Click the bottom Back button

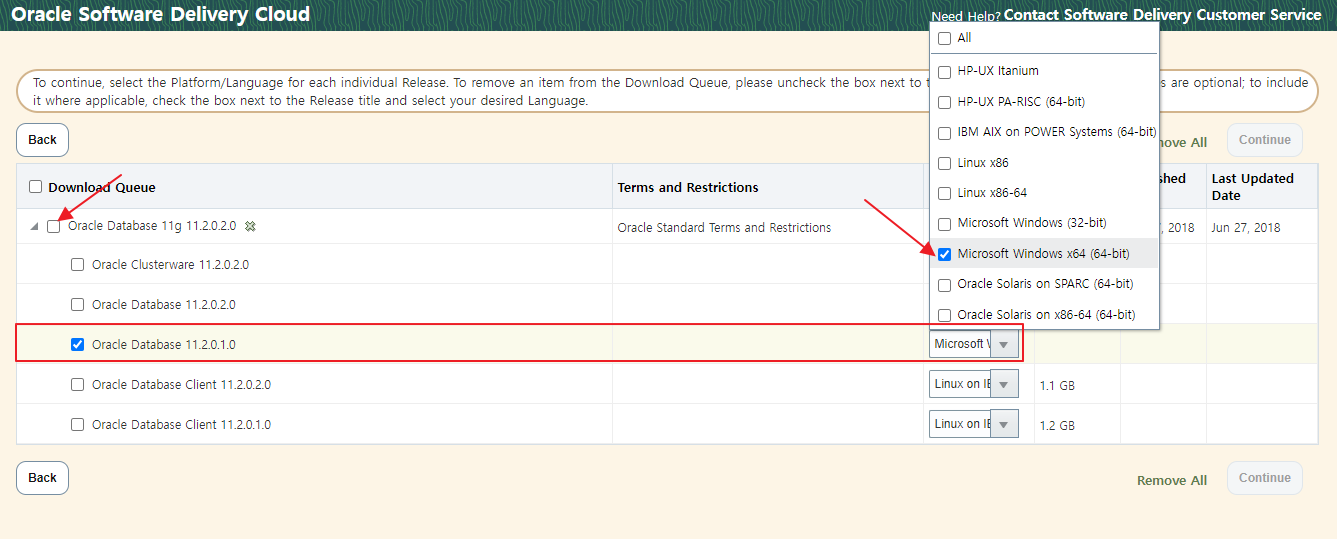pyautogui.click(x=42, y=478)
